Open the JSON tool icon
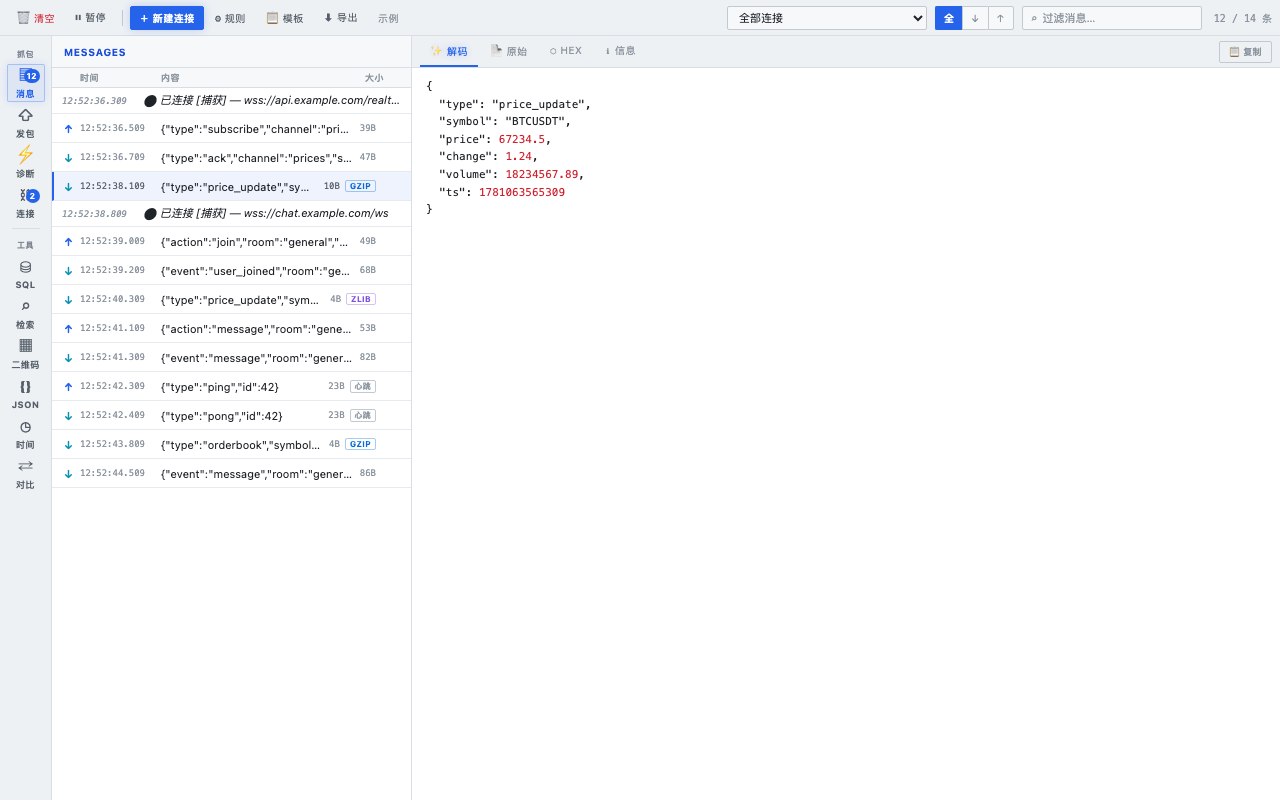The height and width of the screenshot is (800, 1280). [26, 394]
